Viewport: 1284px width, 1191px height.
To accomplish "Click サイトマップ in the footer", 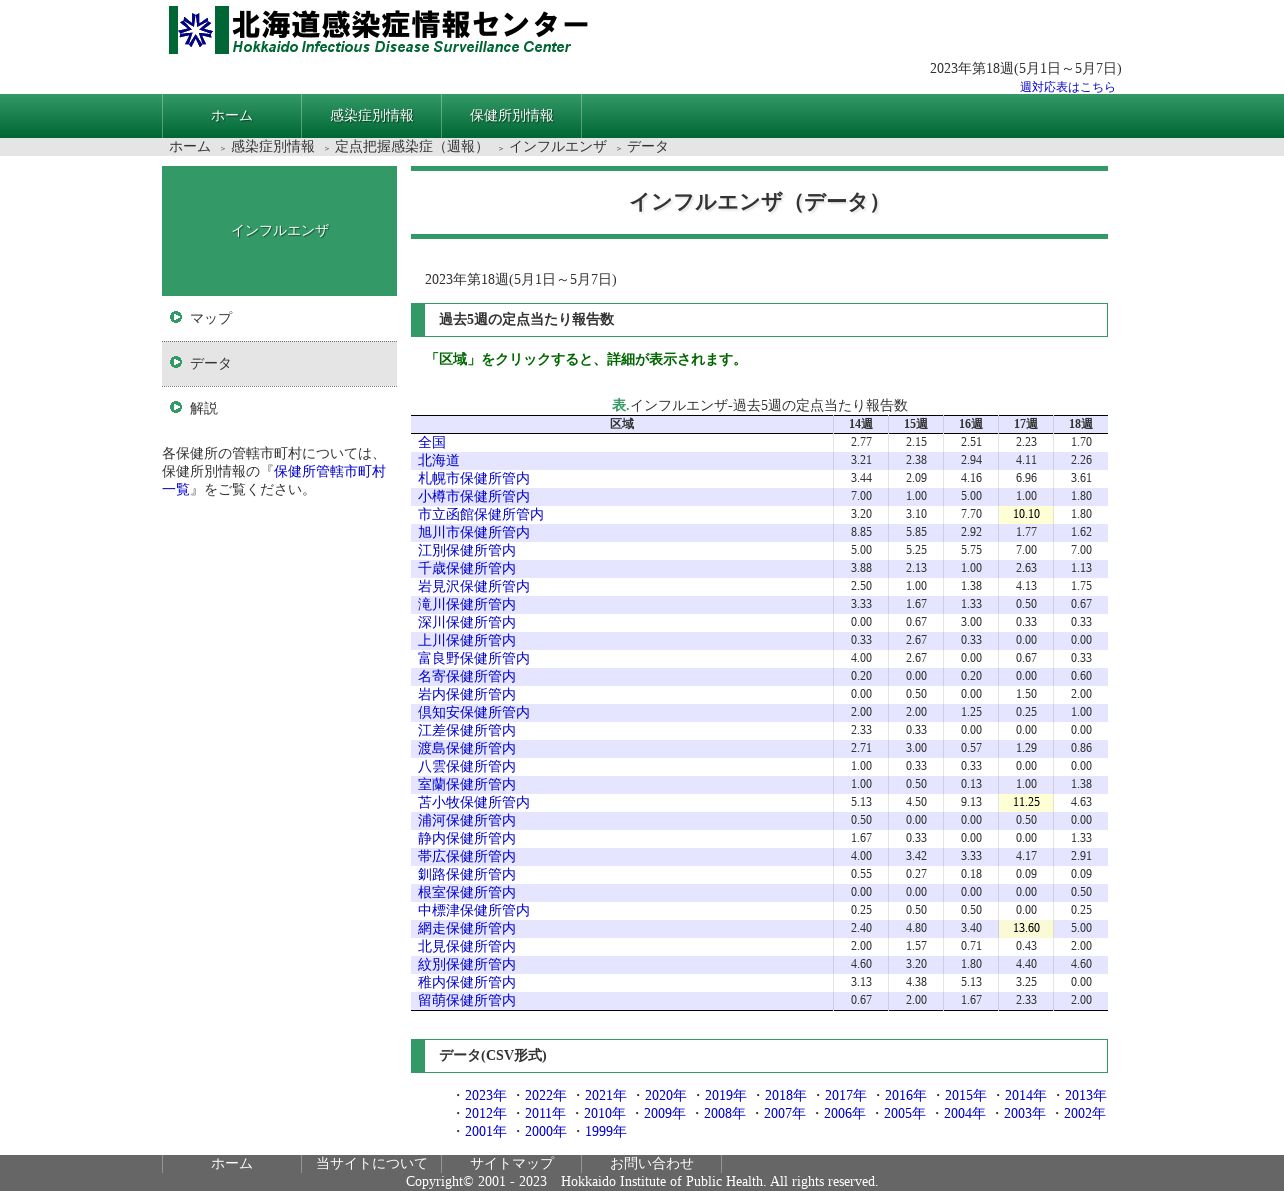I will 512,1164.
